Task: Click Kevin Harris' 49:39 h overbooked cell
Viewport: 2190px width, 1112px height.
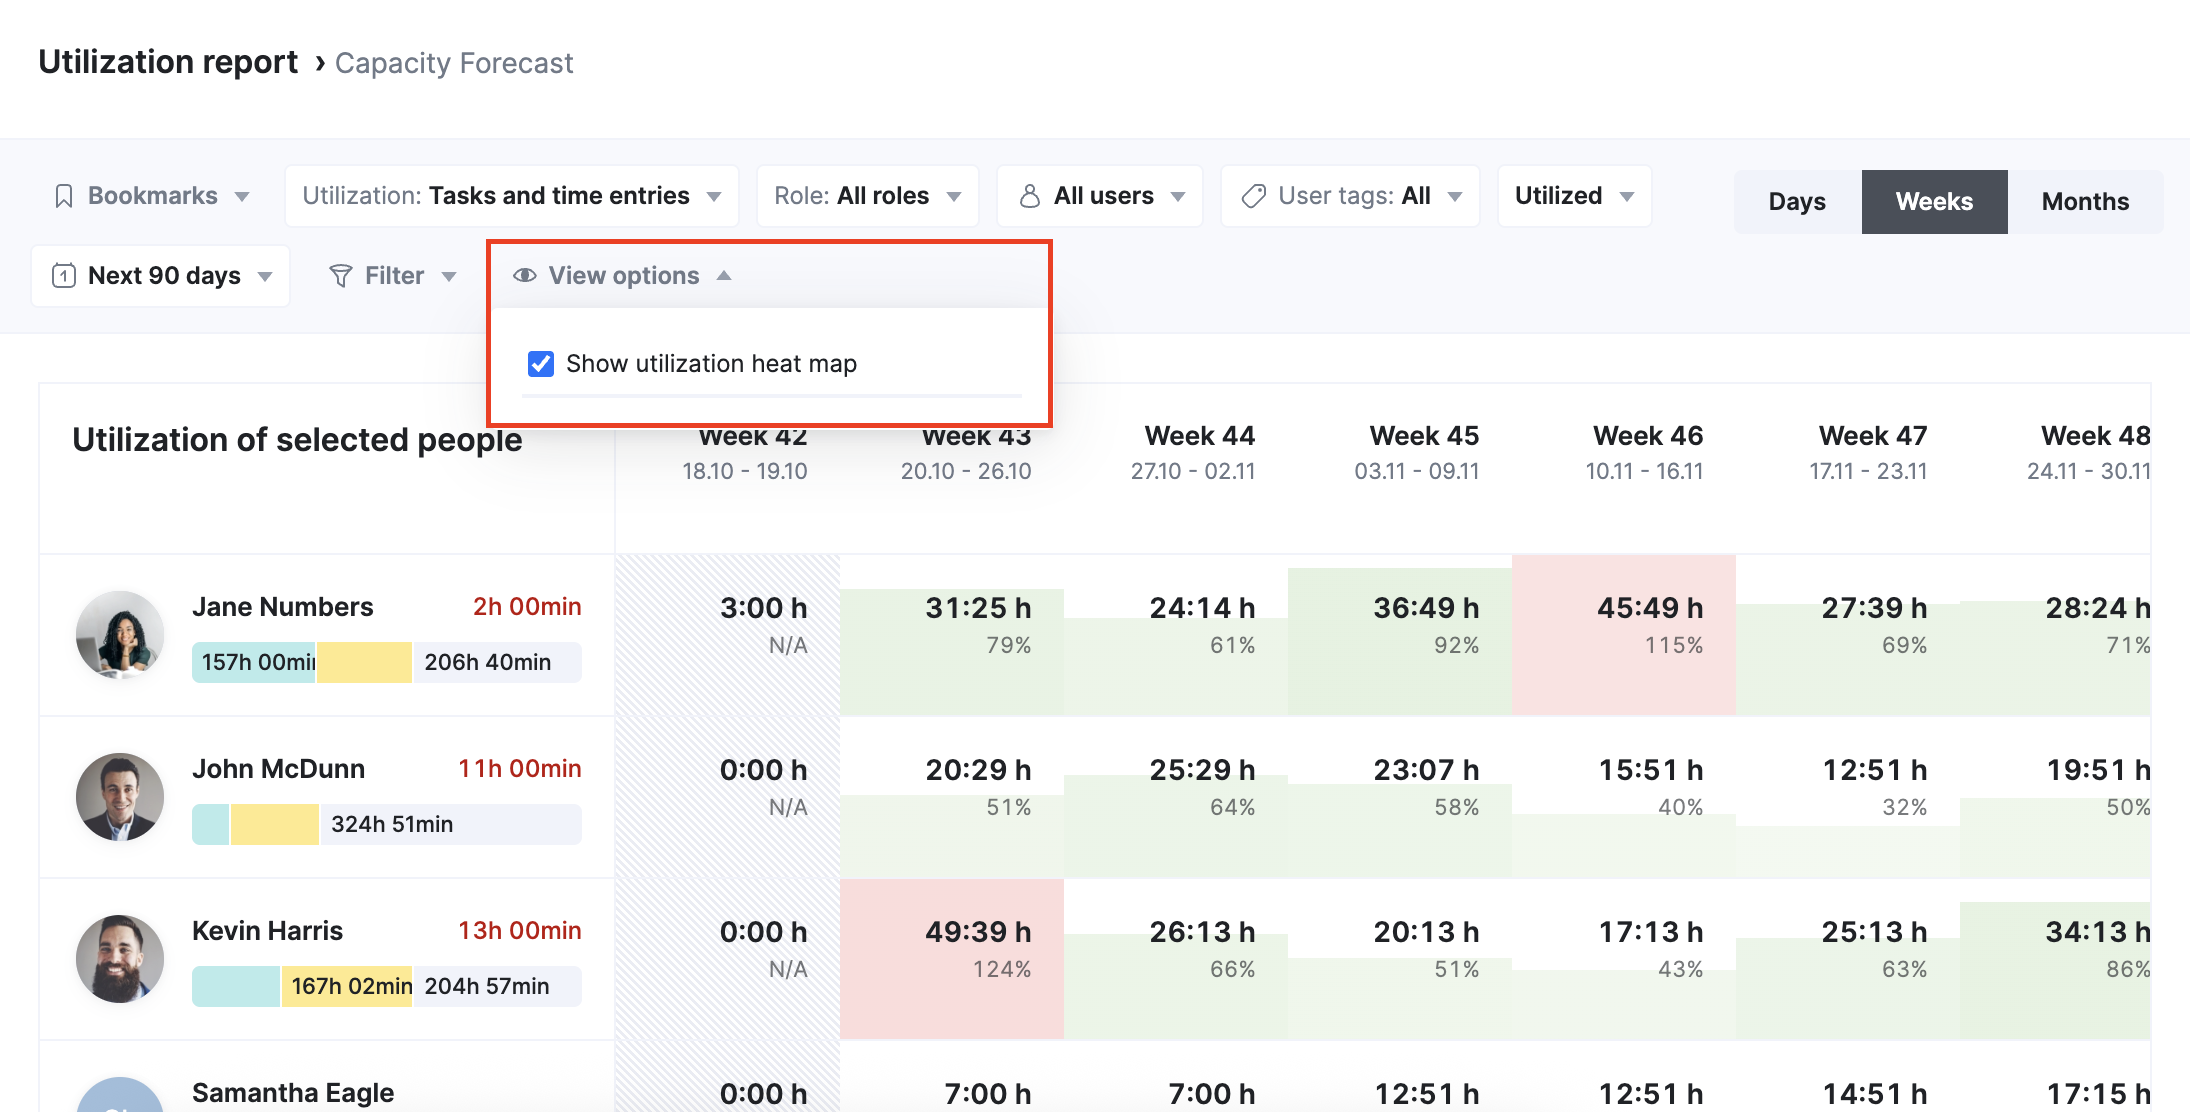Action: point(952,959)
